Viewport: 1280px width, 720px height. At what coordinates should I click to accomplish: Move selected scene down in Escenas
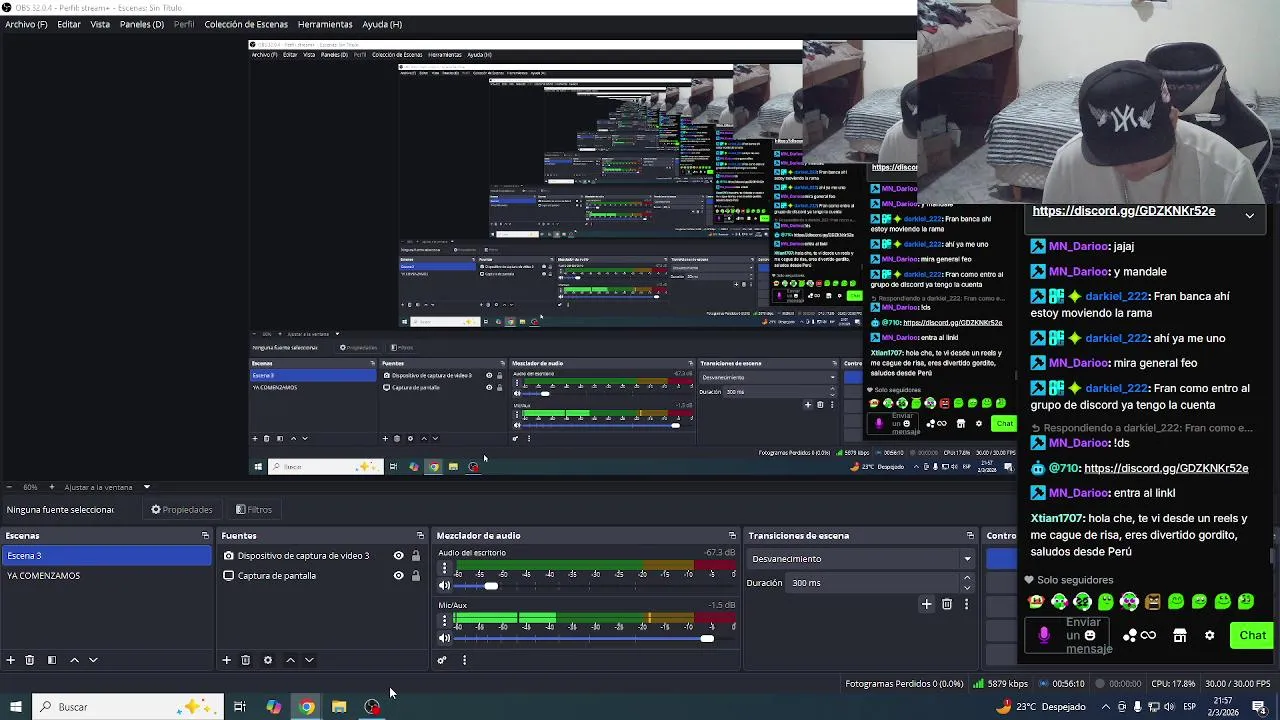pyautogui.click(x=93, y=660)
